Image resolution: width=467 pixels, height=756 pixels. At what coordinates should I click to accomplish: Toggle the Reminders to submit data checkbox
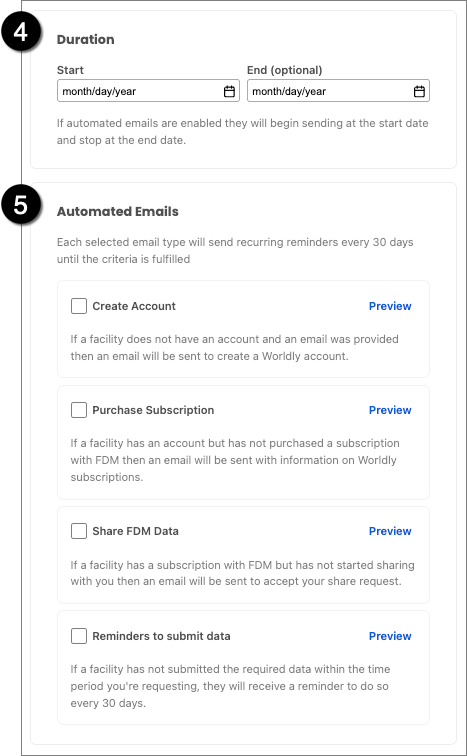point(79,636)
